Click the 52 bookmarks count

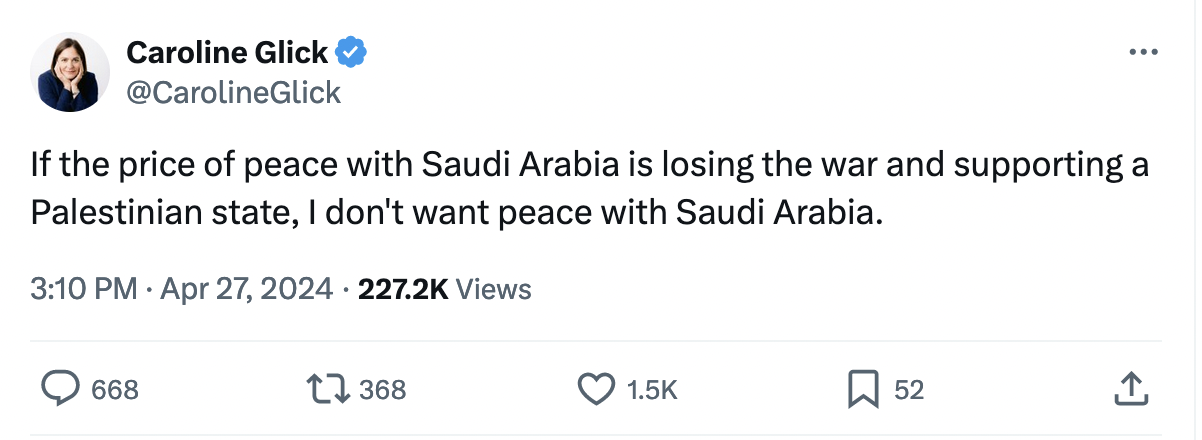pyautogui.click(x=908, y=390)
